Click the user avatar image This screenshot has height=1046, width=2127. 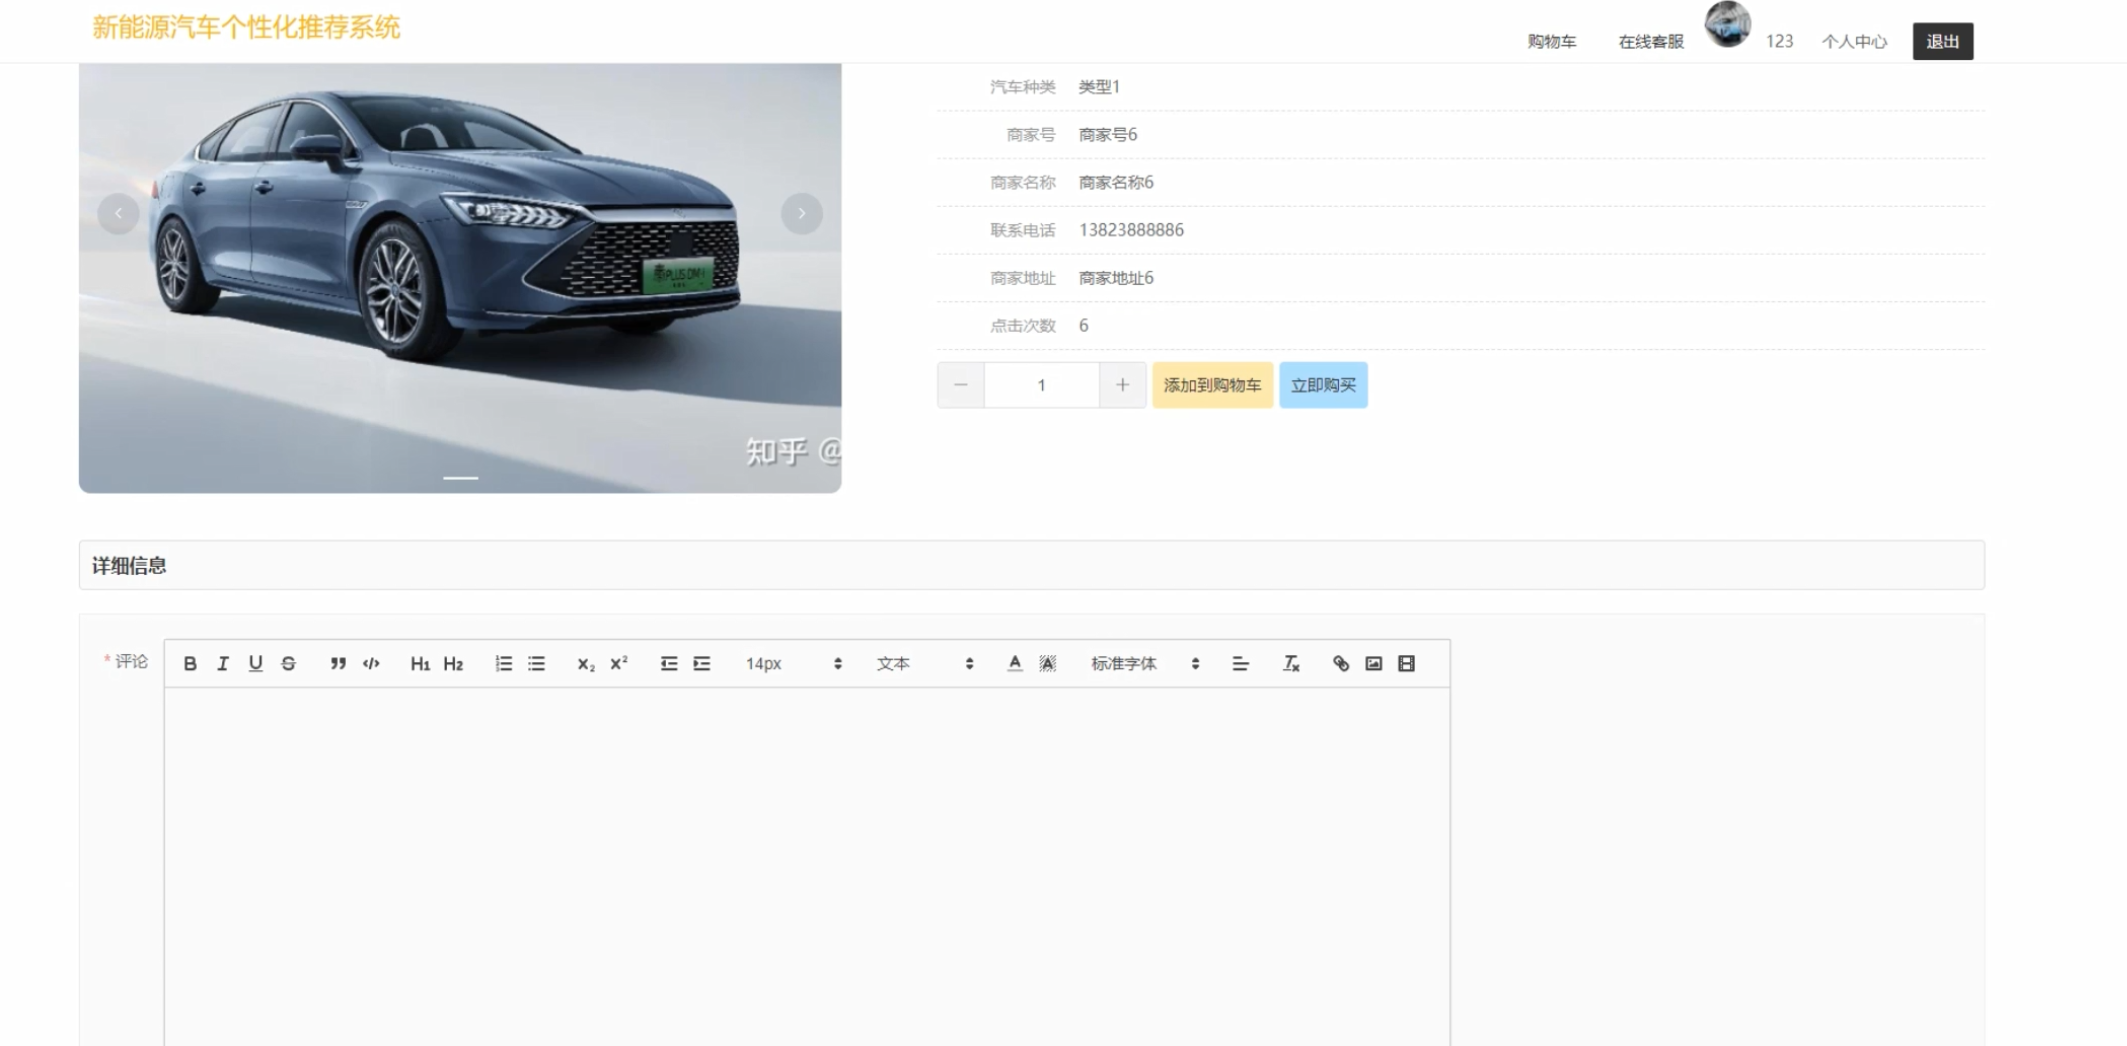[x=1727, y=24]
